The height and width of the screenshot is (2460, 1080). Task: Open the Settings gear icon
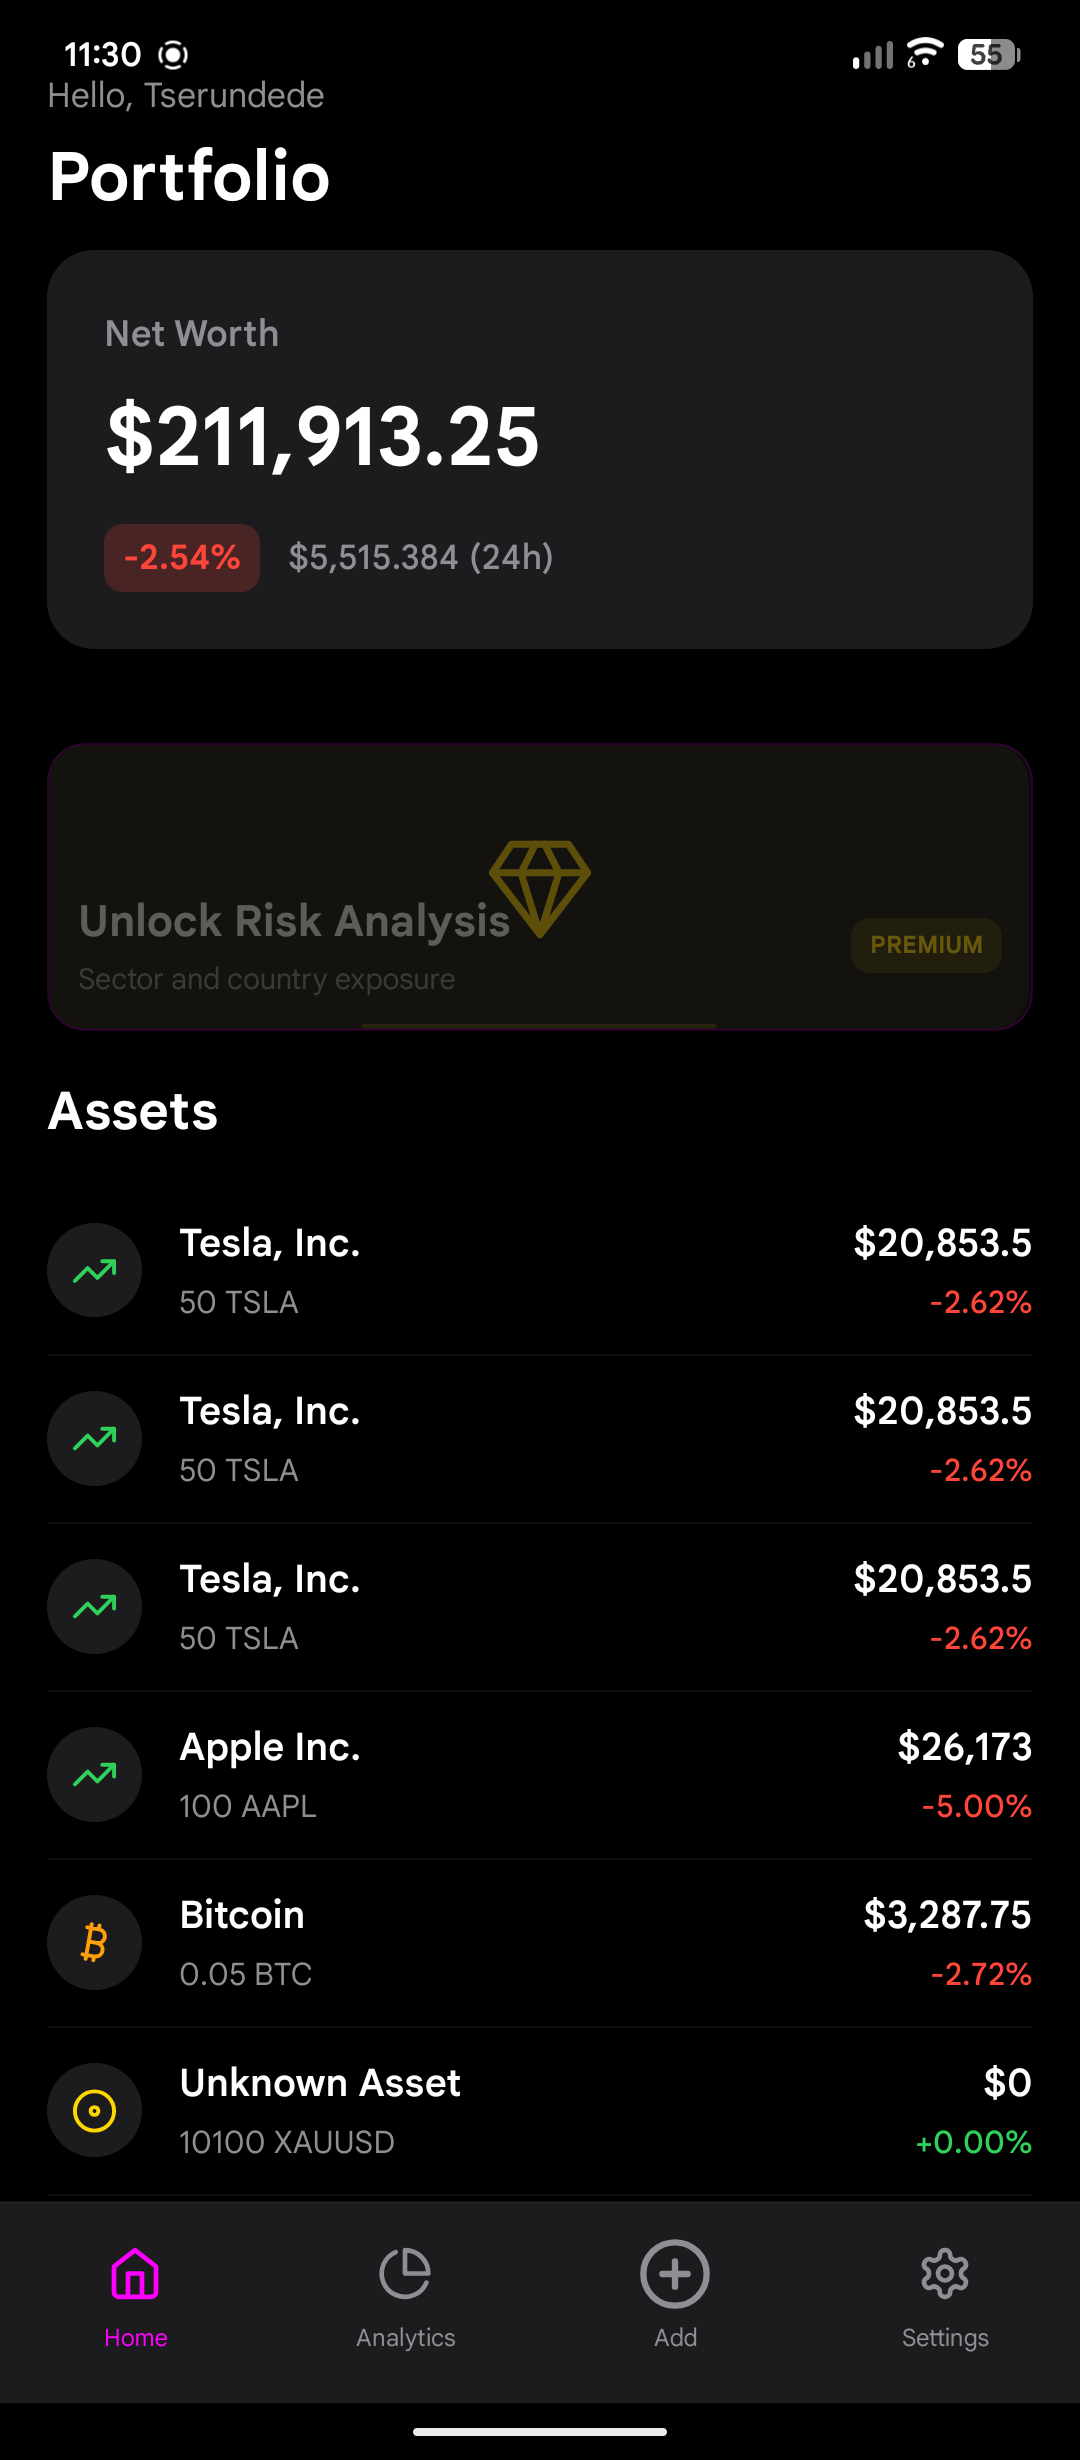tap(945, 2274)
